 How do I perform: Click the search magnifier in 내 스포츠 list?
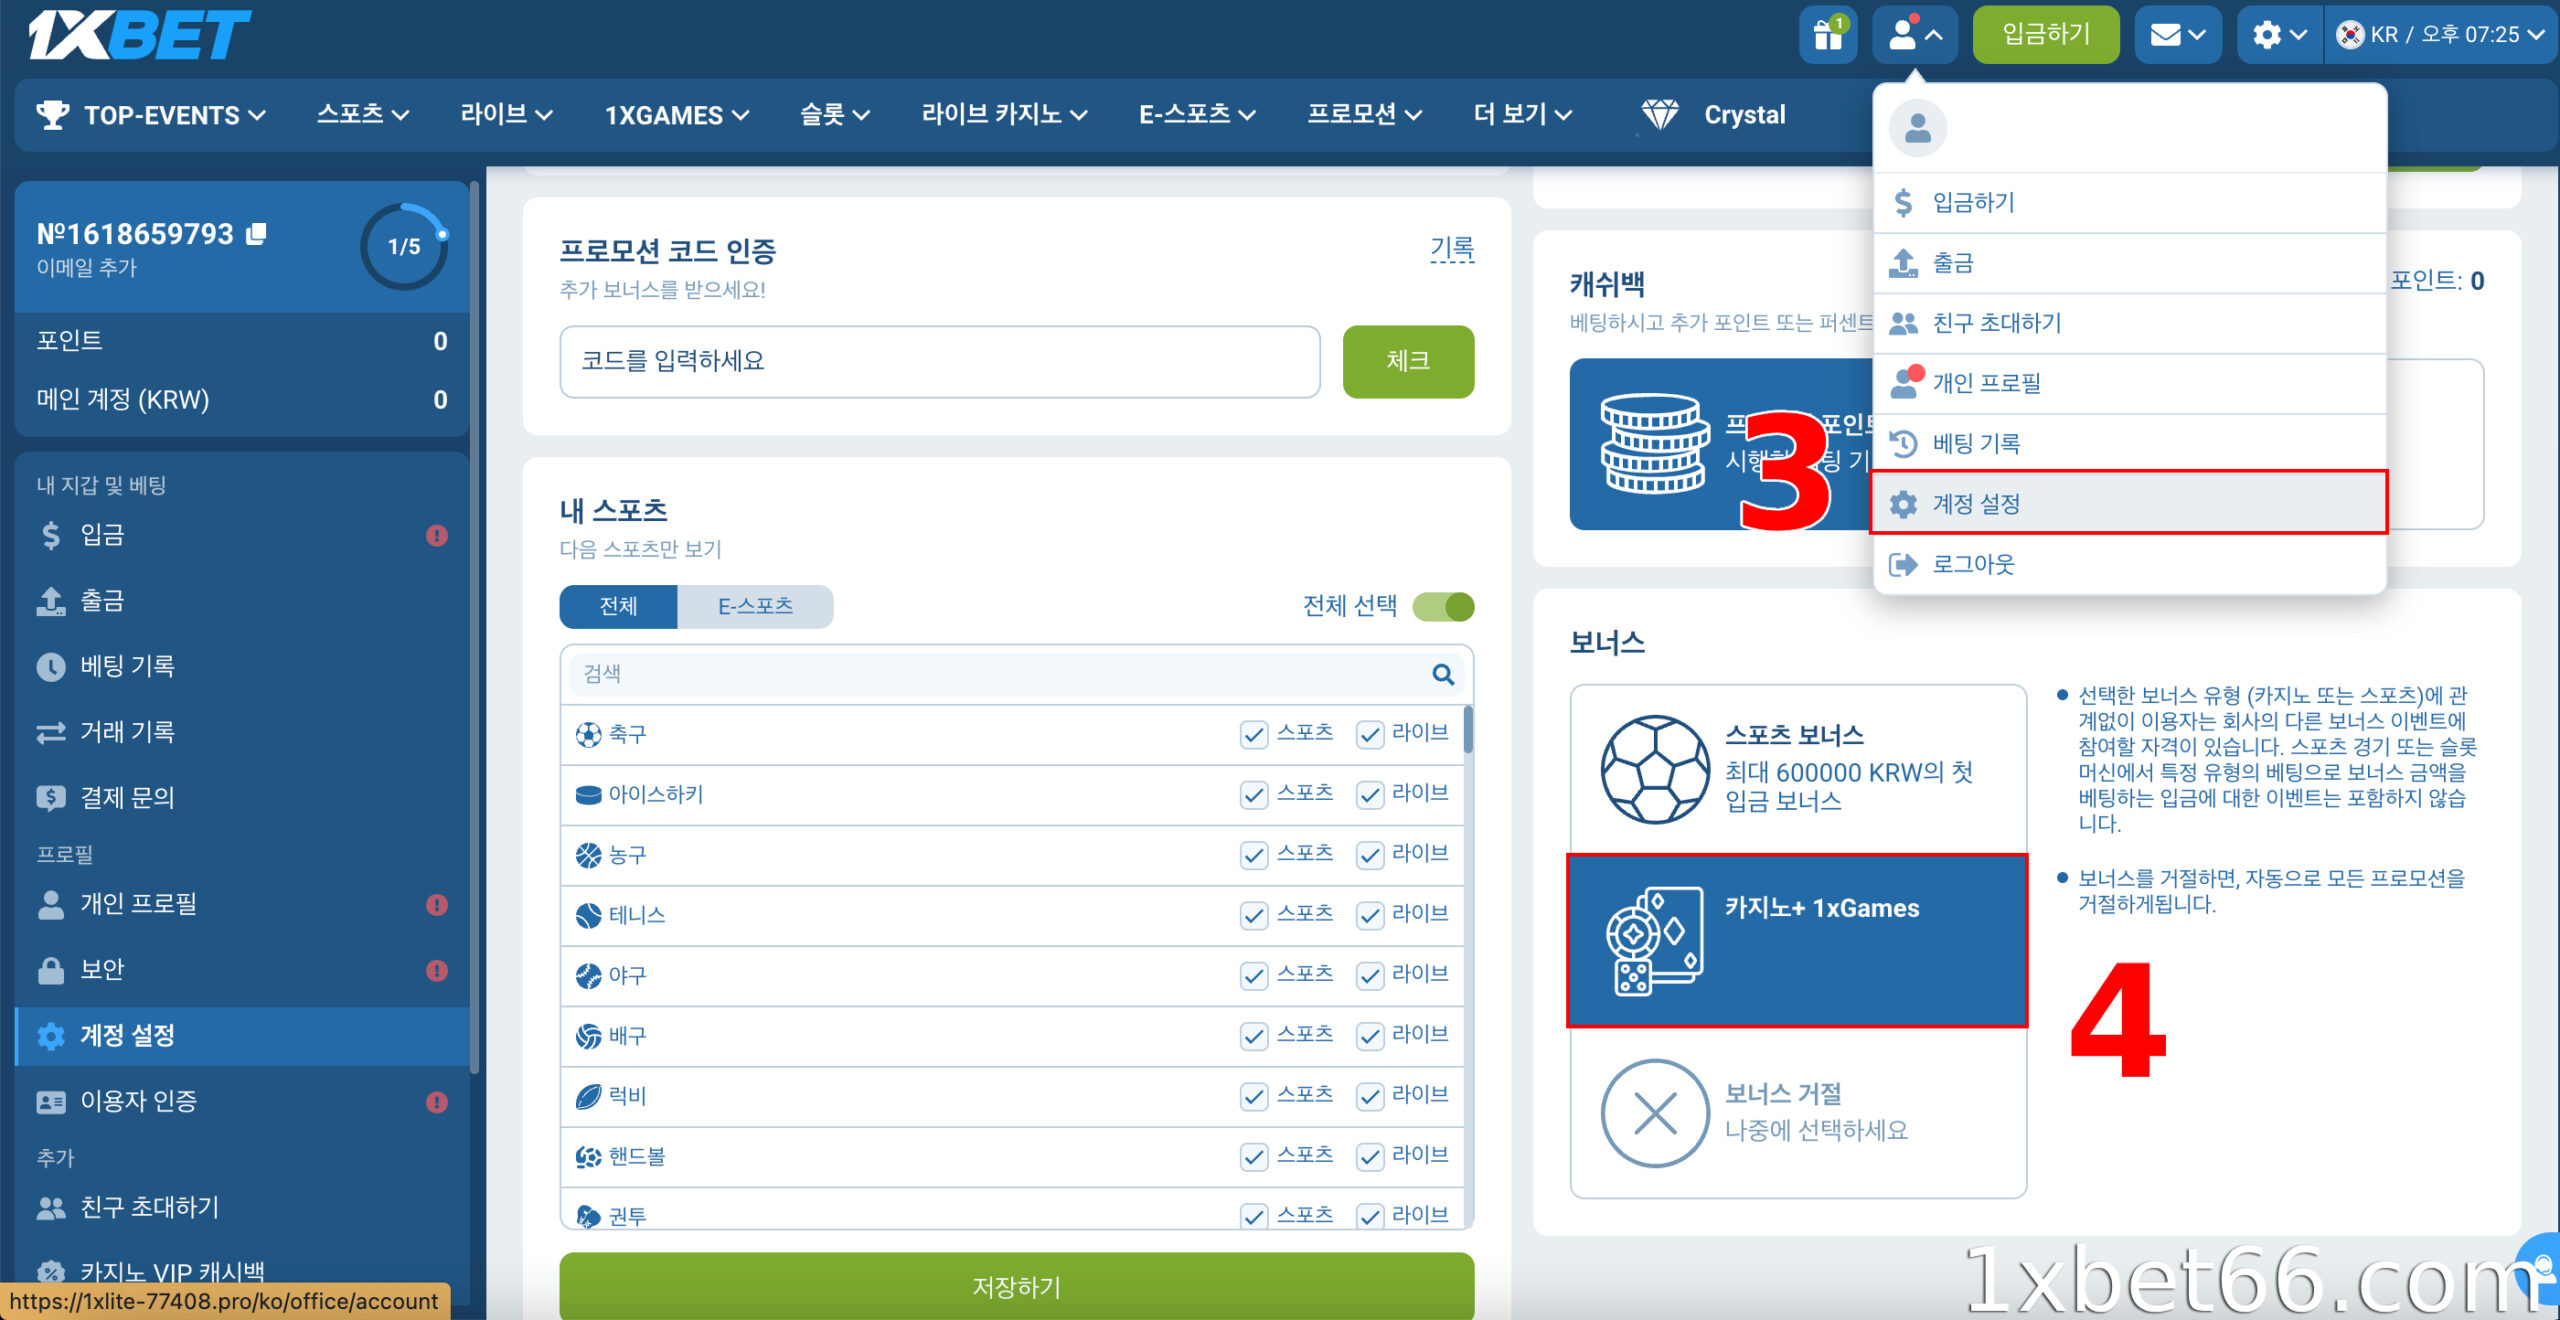pyautogui.click(x=1442, y=674)
